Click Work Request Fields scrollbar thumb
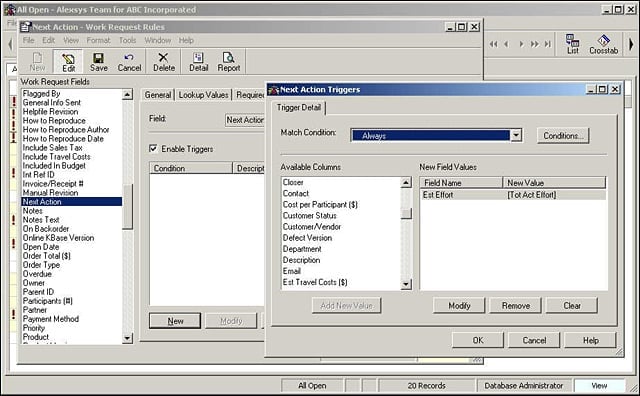The image size is (640, 396). coord(127,206)
